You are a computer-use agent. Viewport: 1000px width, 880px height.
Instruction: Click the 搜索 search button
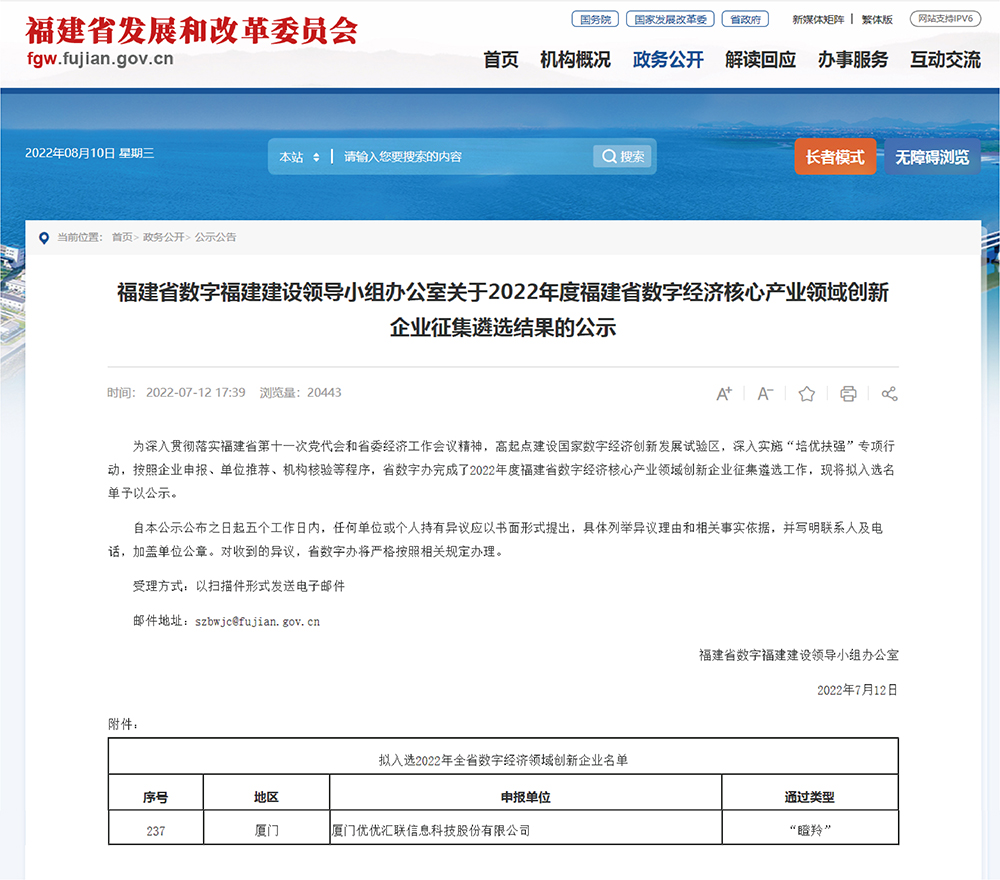pos(622,156)
